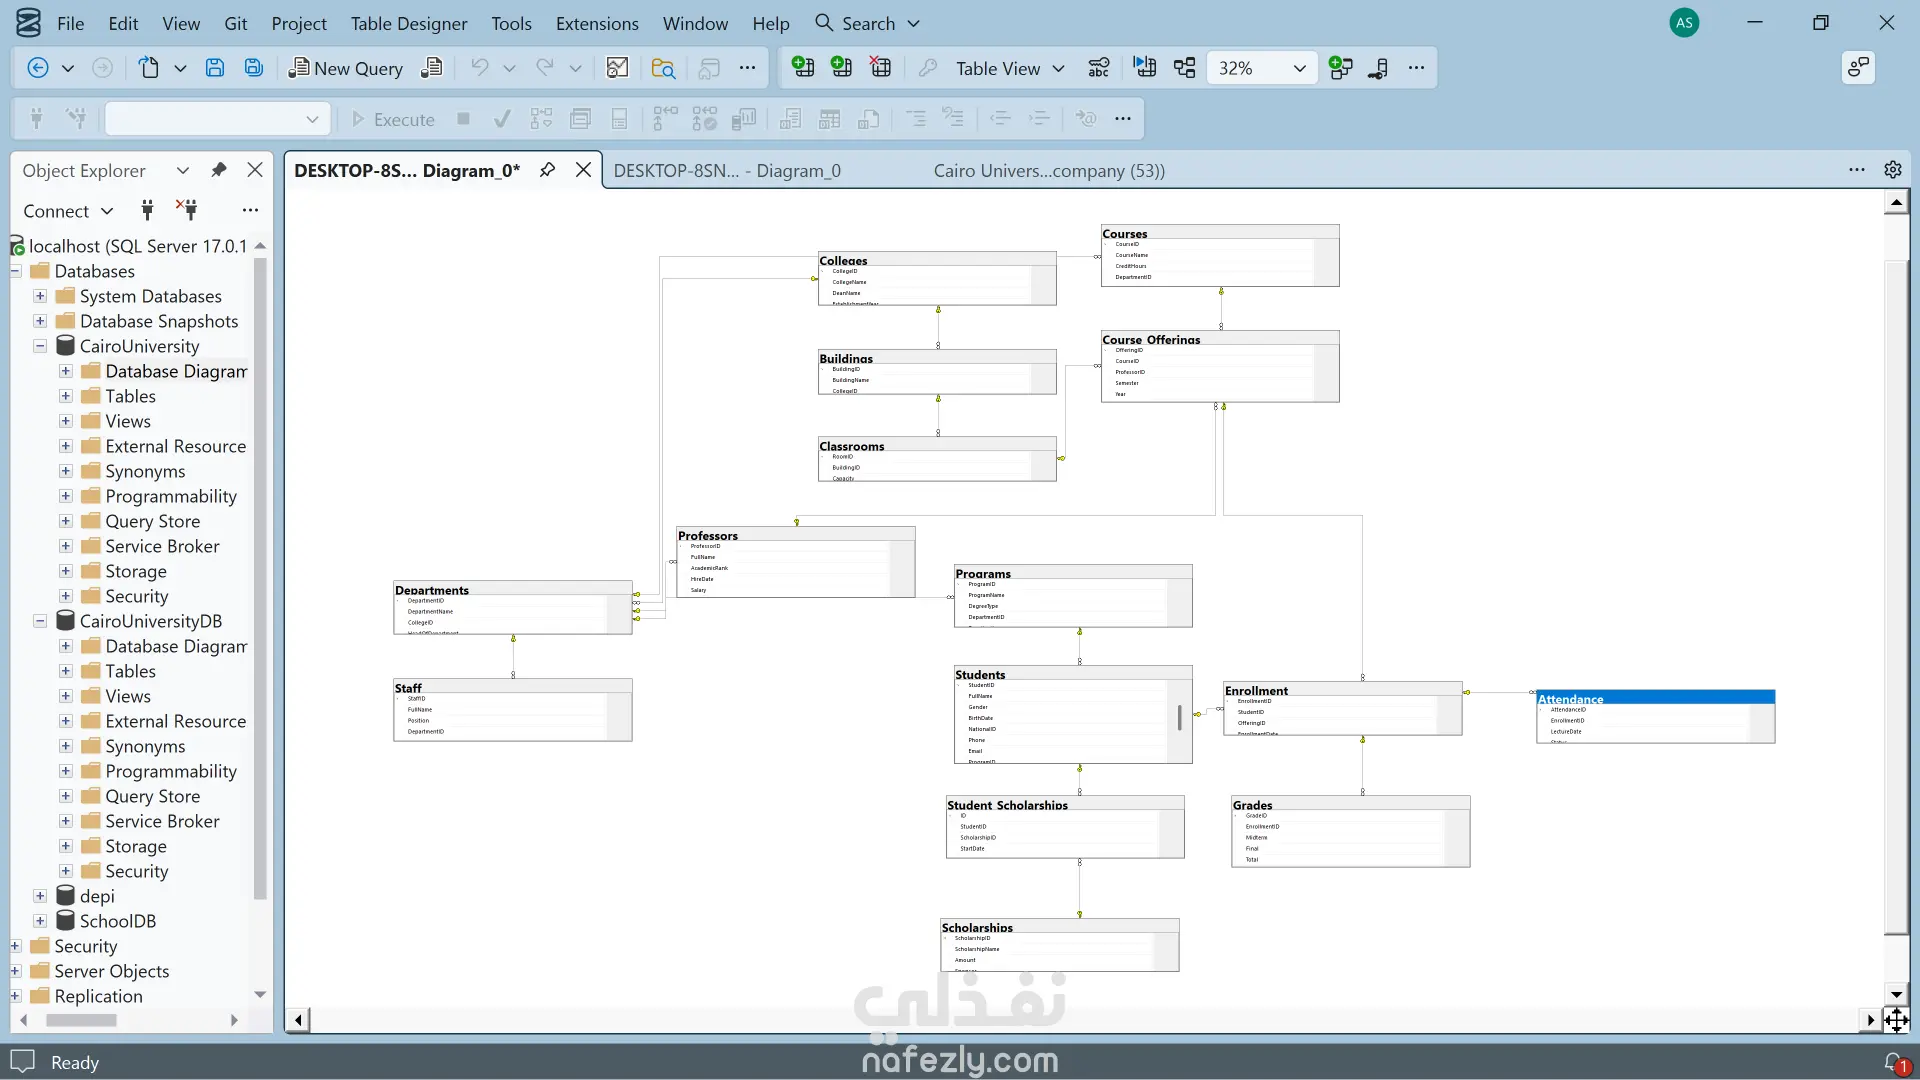Click the Activity Monitor toolbar icon
The width and height of the screenshot is (1920, 1080).
coord(617,68)
